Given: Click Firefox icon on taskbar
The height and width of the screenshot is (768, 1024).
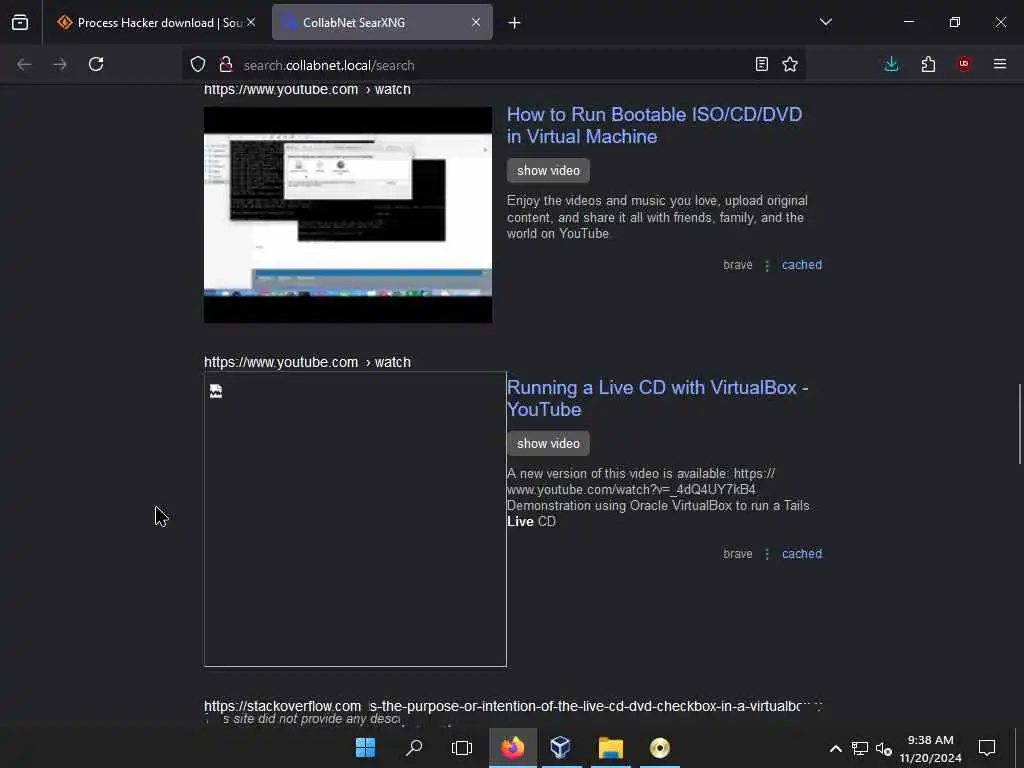Looking at the screenshot, I should coord(513,748).
